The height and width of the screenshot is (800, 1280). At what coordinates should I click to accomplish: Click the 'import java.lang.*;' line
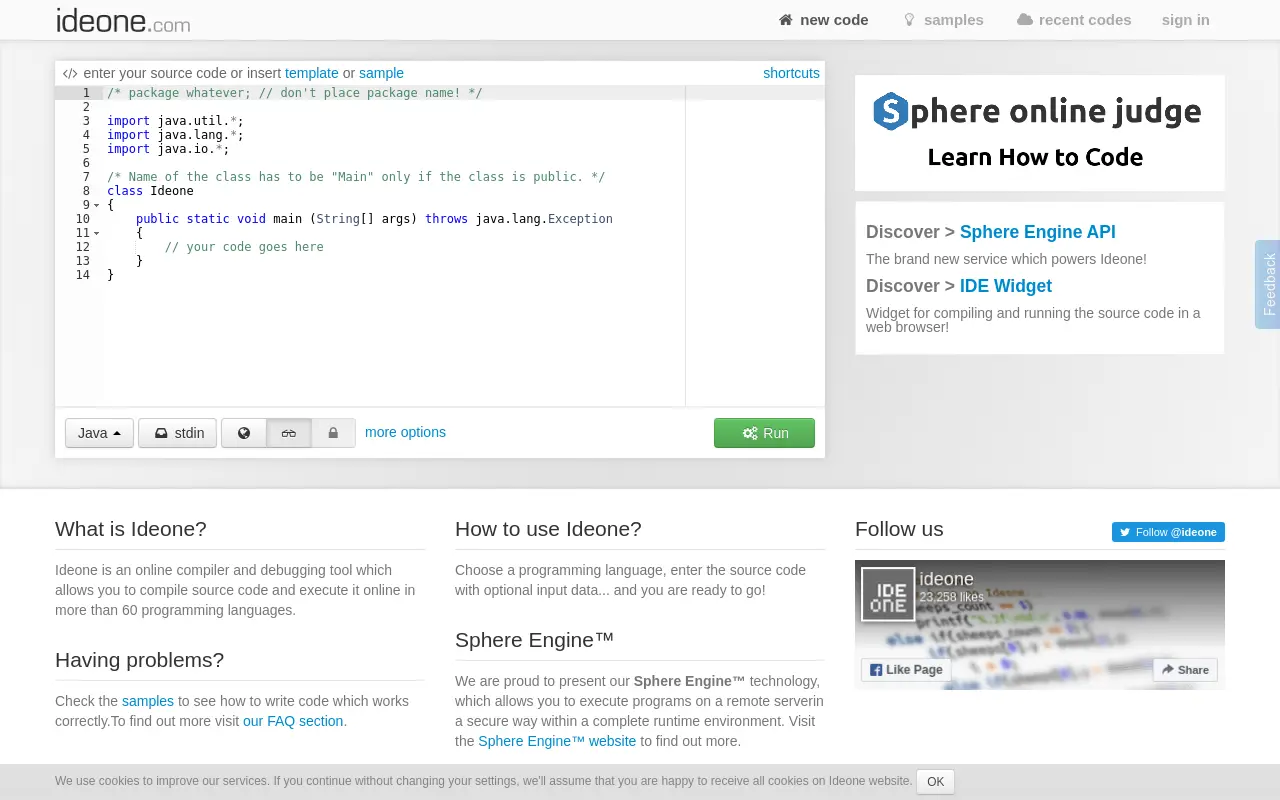(175, 135)
